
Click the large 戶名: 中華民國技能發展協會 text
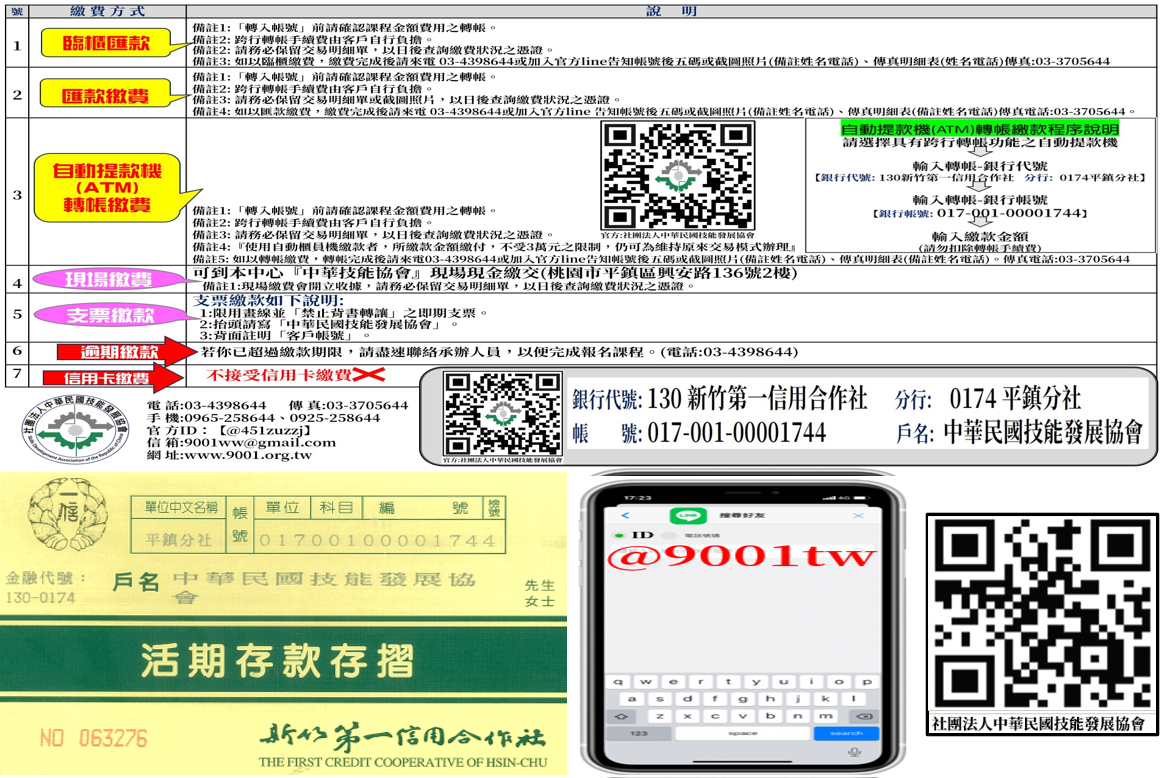1019,433
